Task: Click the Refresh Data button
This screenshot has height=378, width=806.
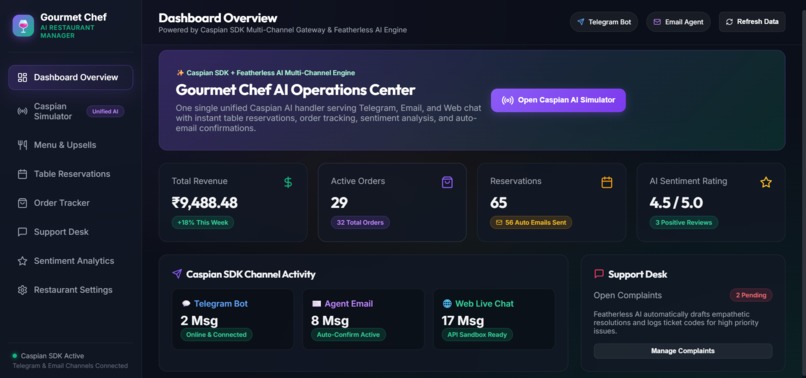Action: click(752, 22)
